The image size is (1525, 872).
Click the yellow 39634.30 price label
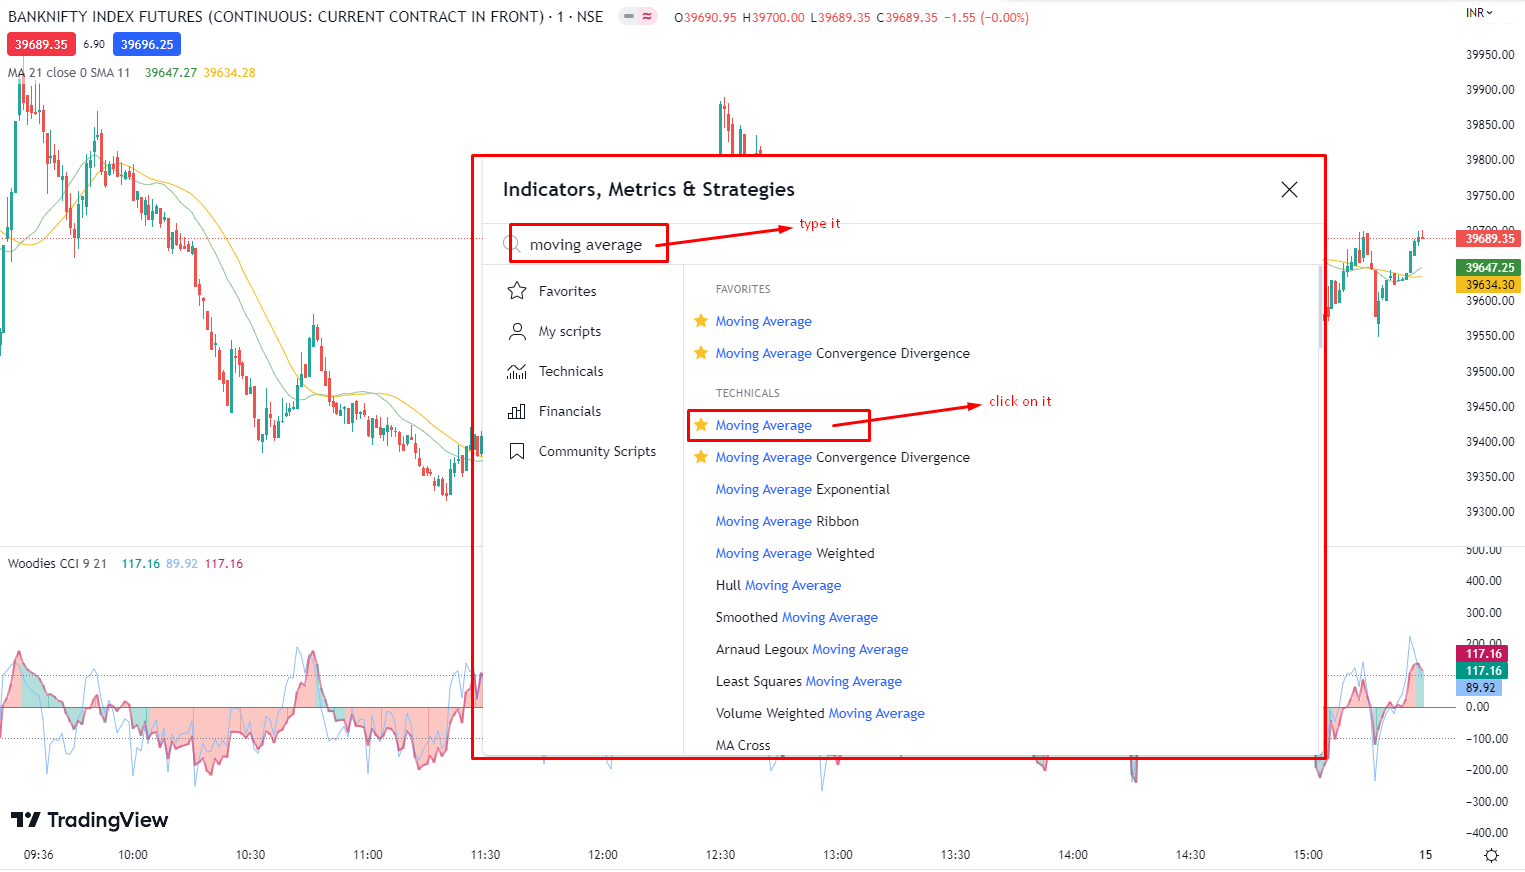click(x=1487, y=284)
